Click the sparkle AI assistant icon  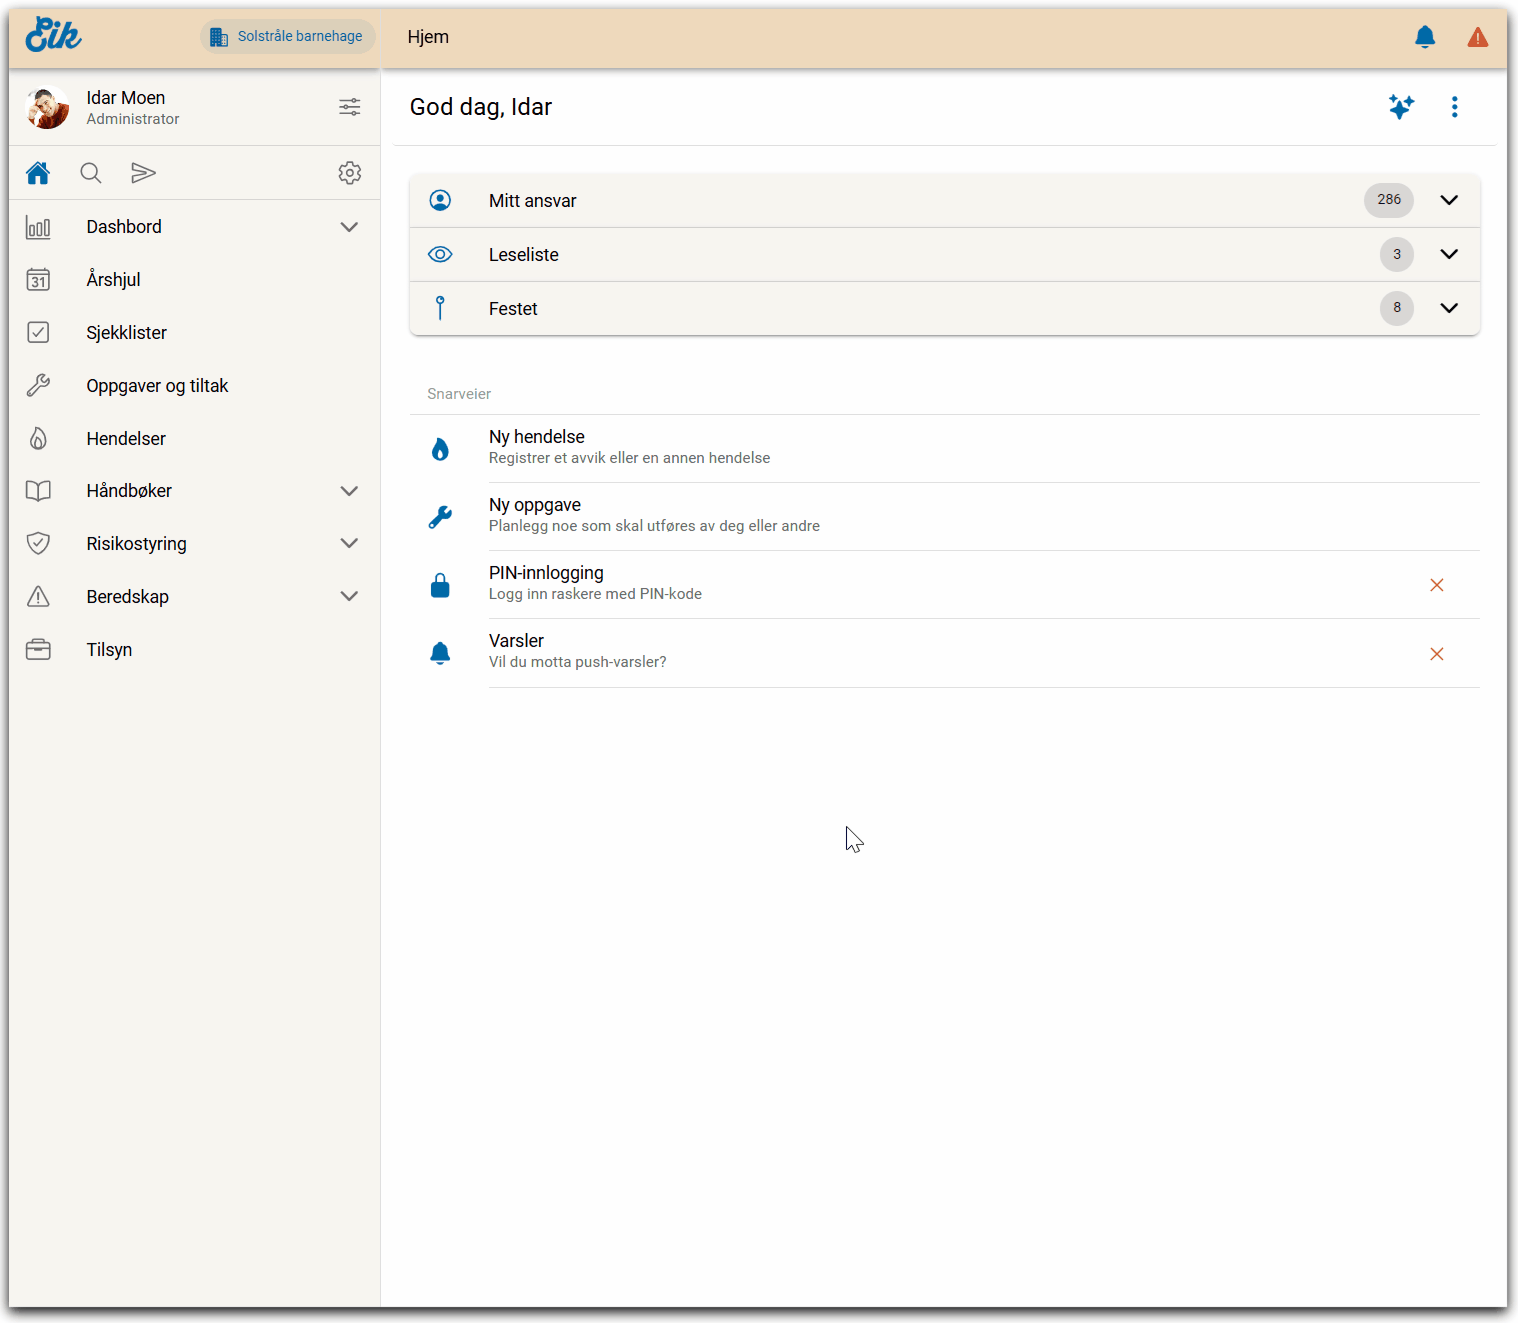click(1401, 107)
